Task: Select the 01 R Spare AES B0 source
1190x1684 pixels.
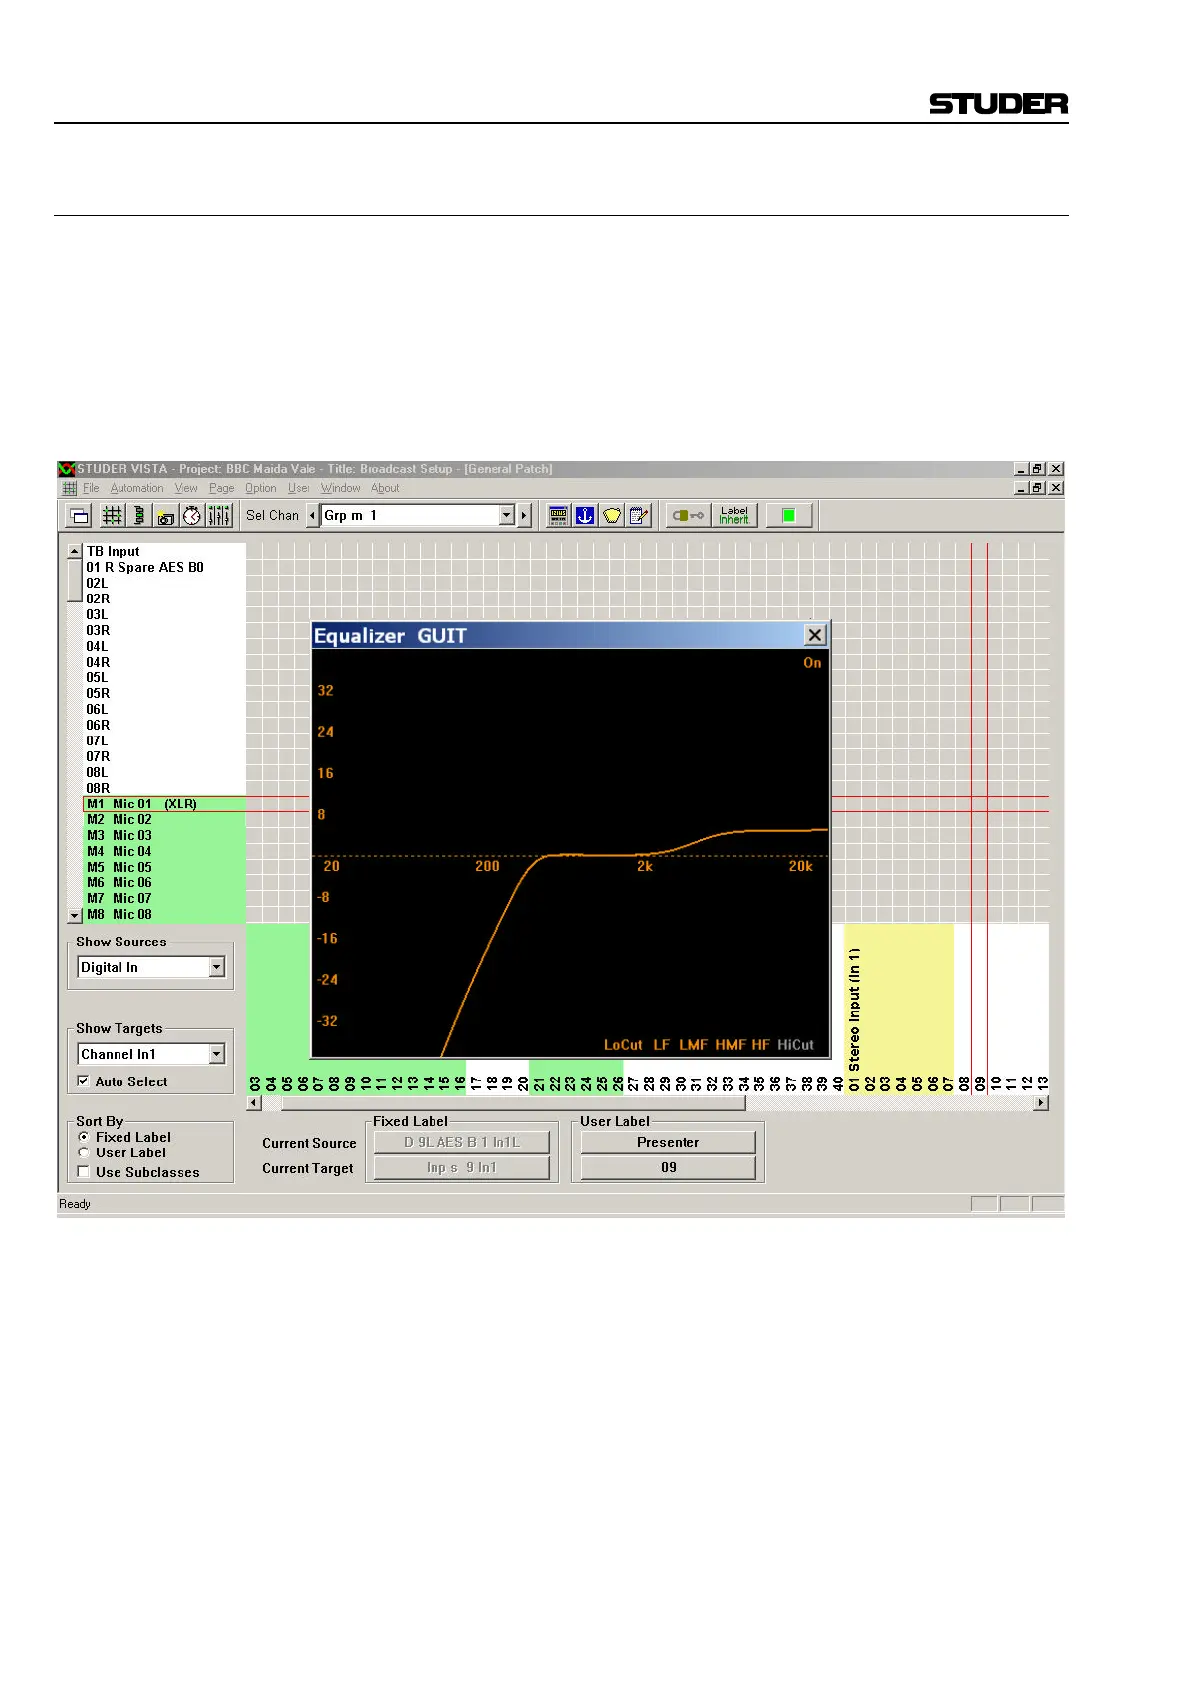Action: [165, 567]
